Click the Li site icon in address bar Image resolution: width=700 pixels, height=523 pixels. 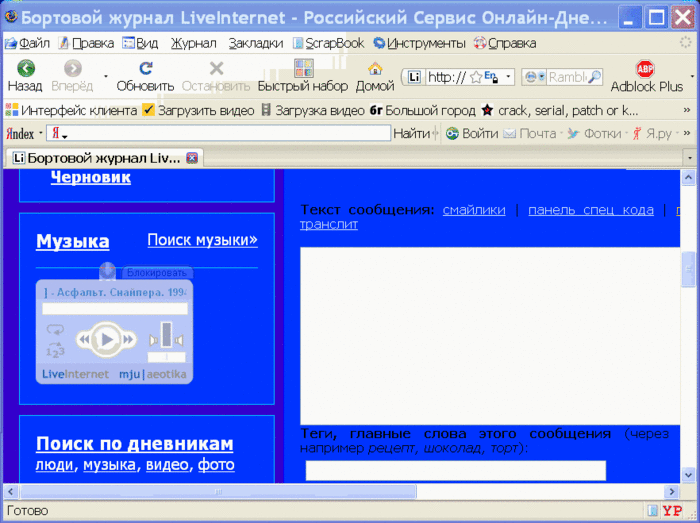click(x=414, y=77)
